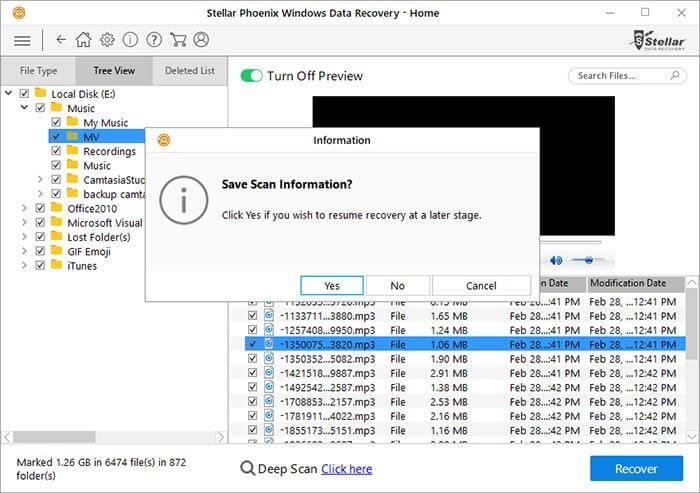Uncheck the My Music folder checkbox

coord(56,122)
